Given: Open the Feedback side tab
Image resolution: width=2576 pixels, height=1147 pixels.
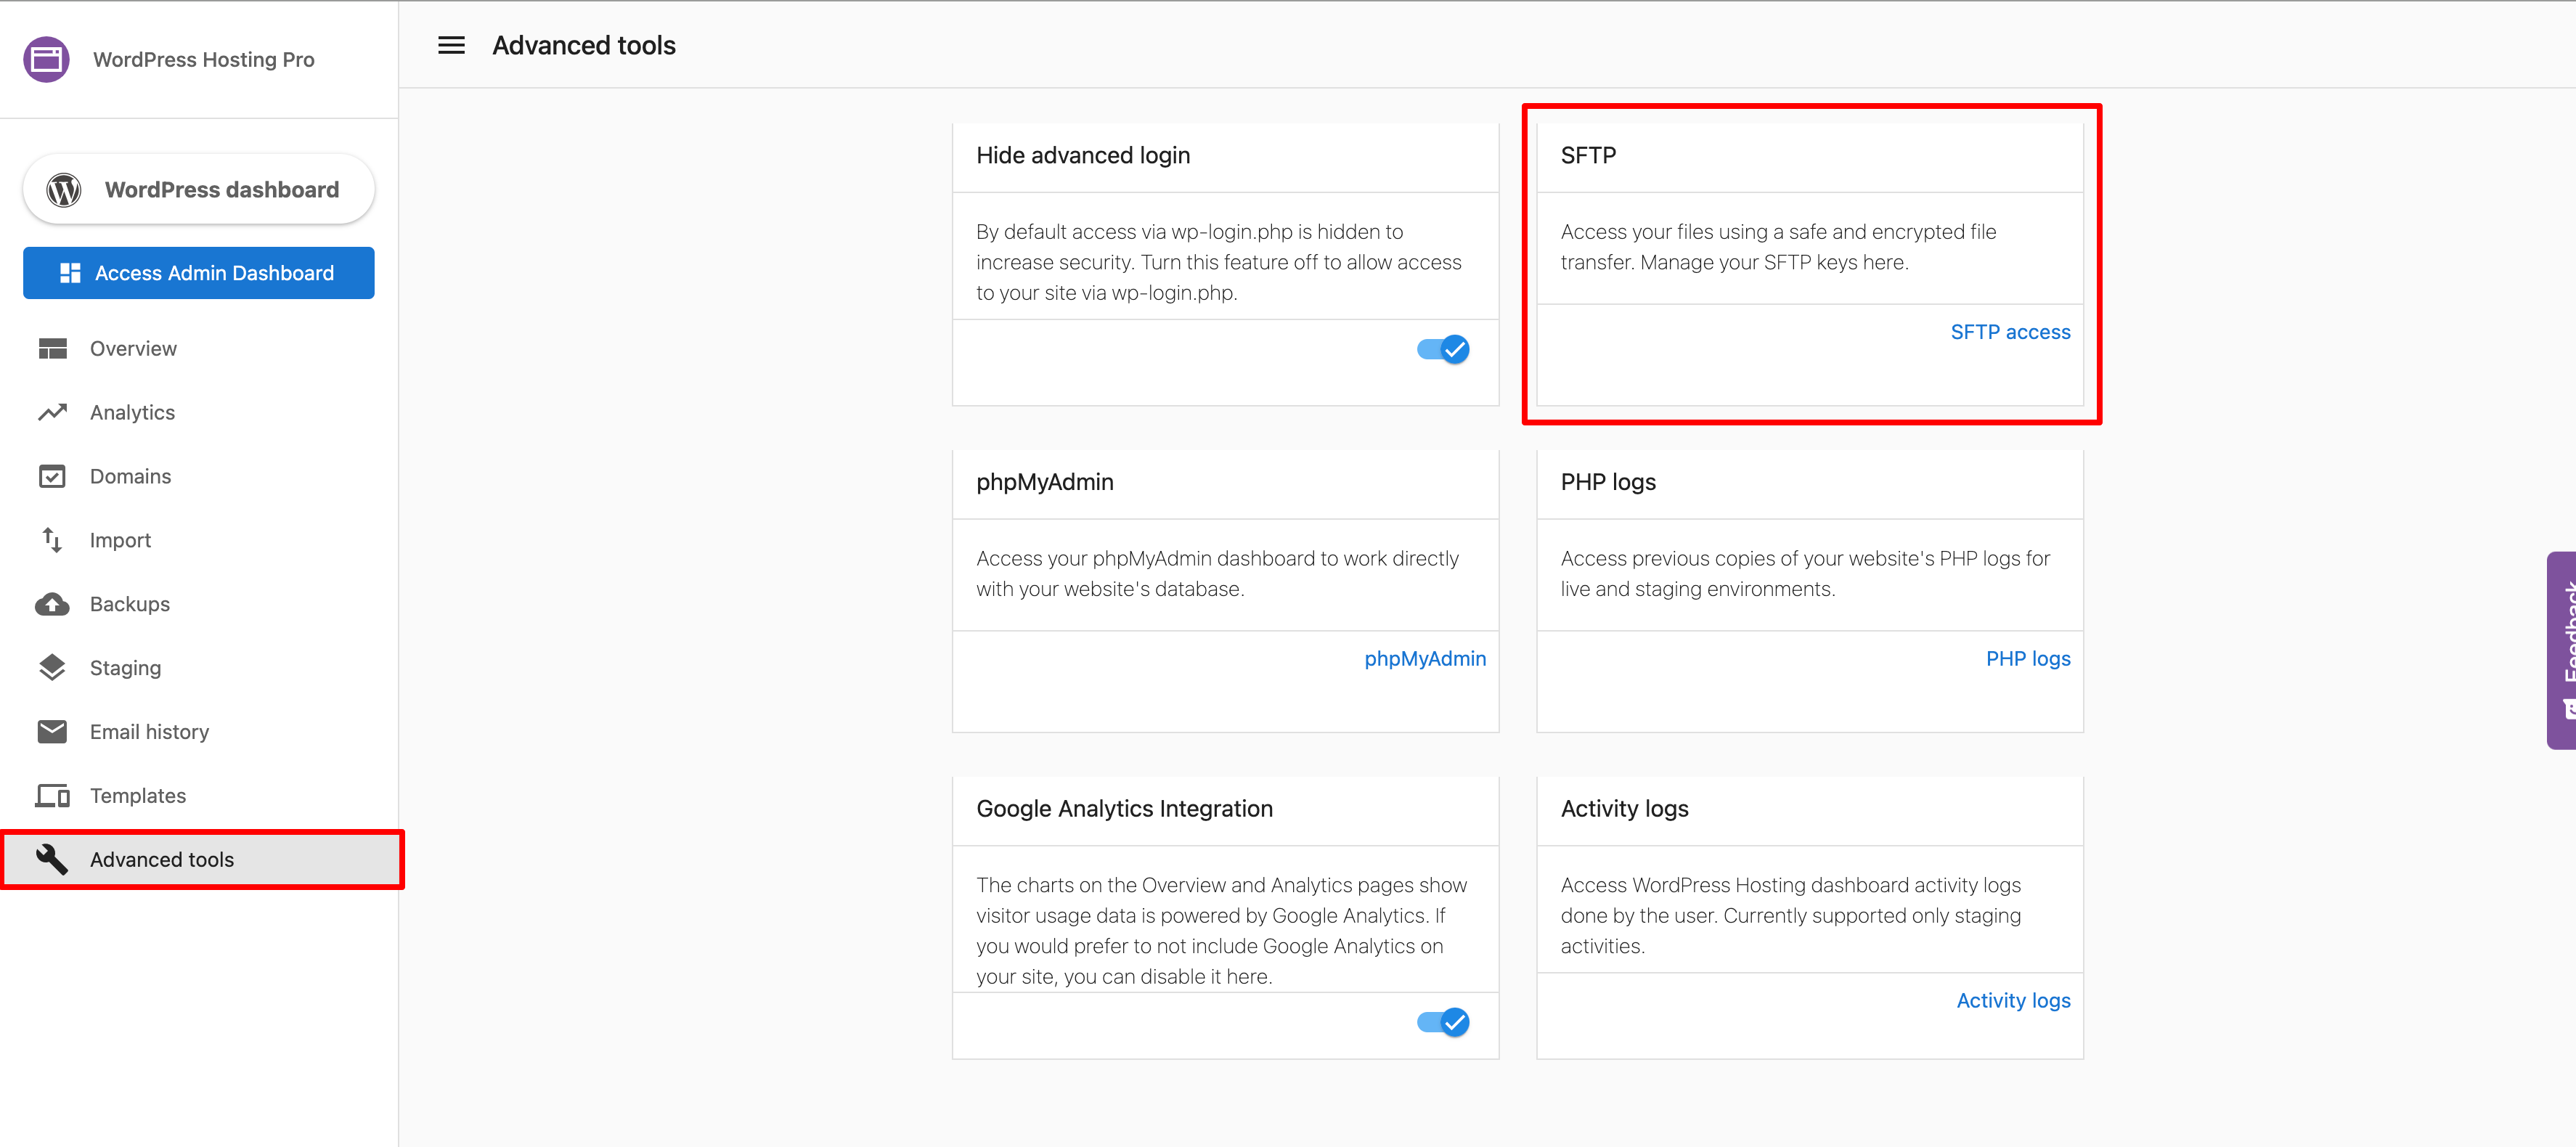Looking at the screenshot, I should (2562, 650).
